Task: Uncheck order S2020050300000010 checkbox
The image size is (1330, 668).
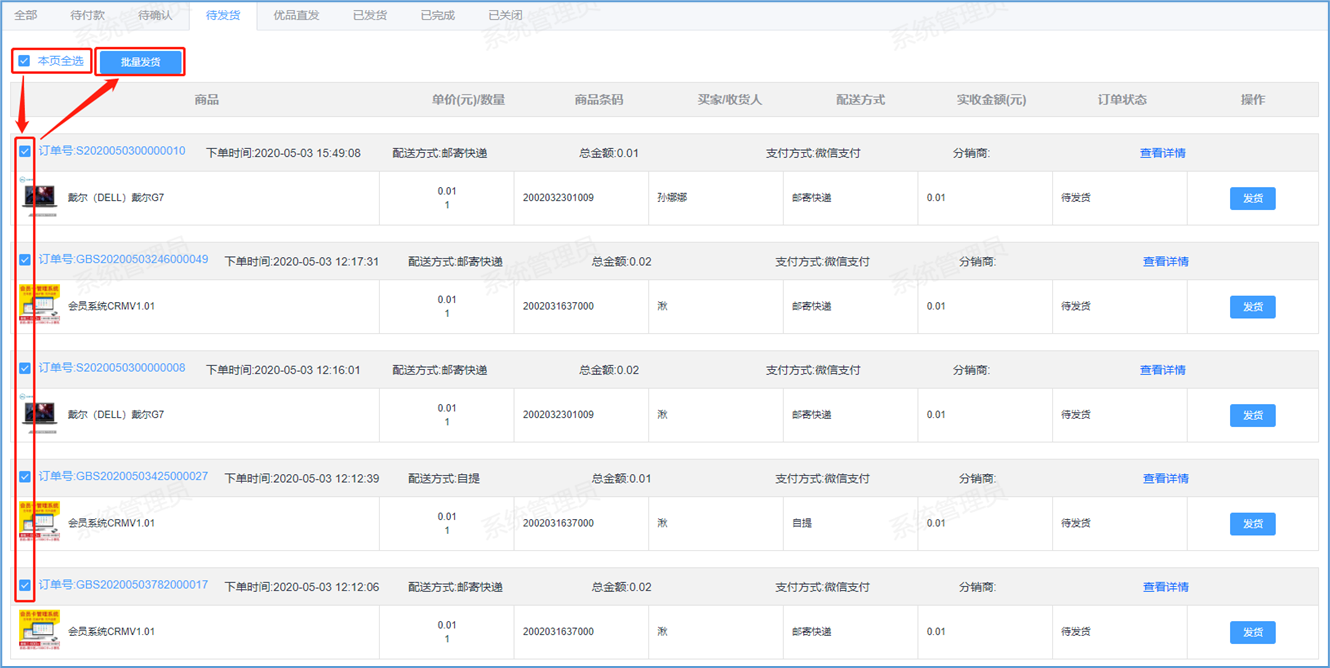Action: point(25,152)
